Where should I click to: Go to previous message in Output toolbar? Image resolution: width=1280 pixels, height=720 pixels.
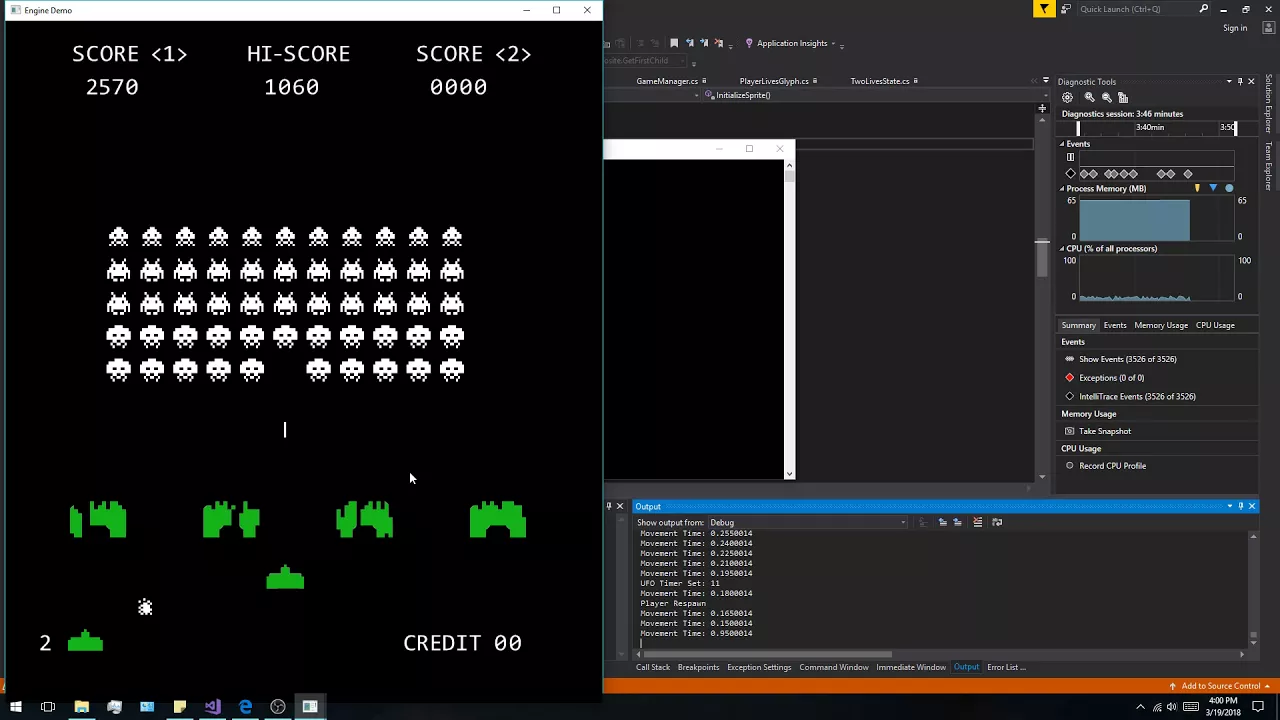942,522
